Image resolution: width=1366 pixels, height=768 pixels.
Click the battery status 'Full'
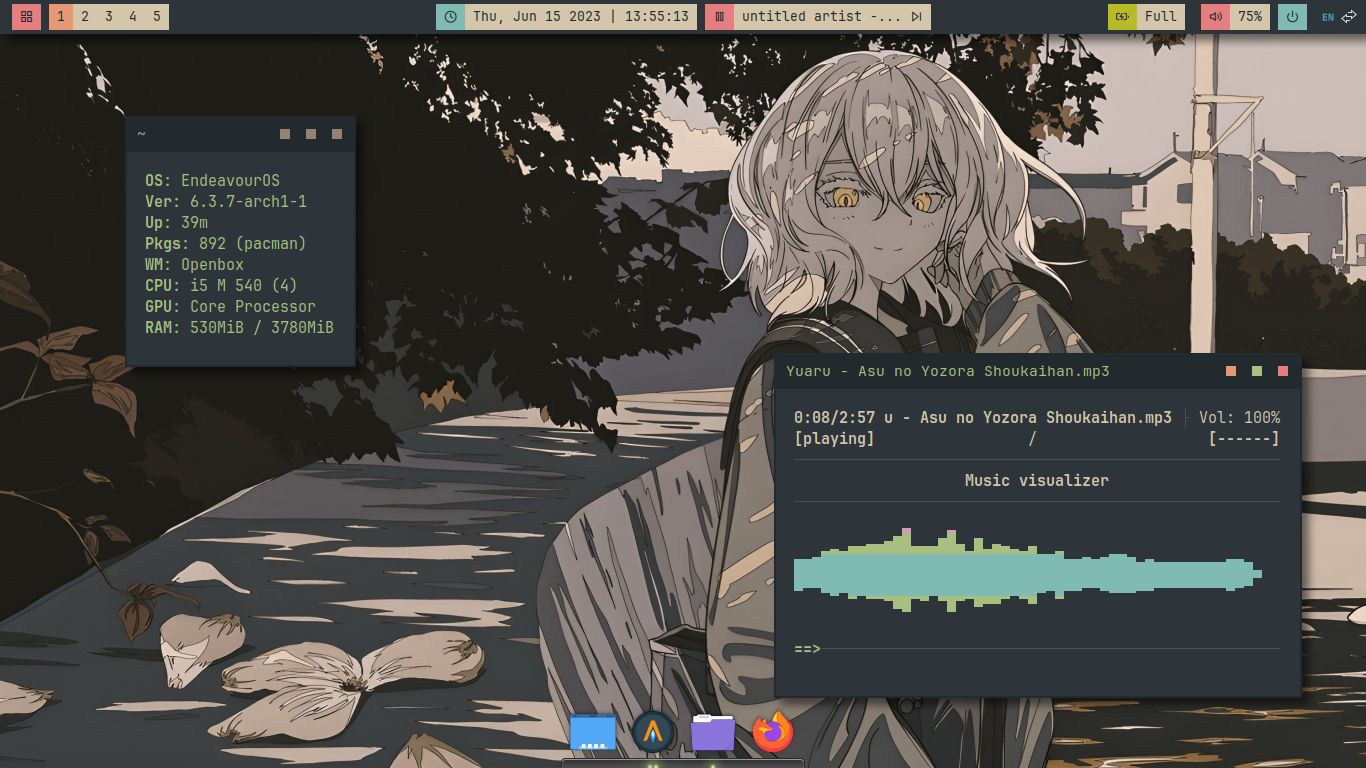pyautogui.click(x=1161, y=17)
